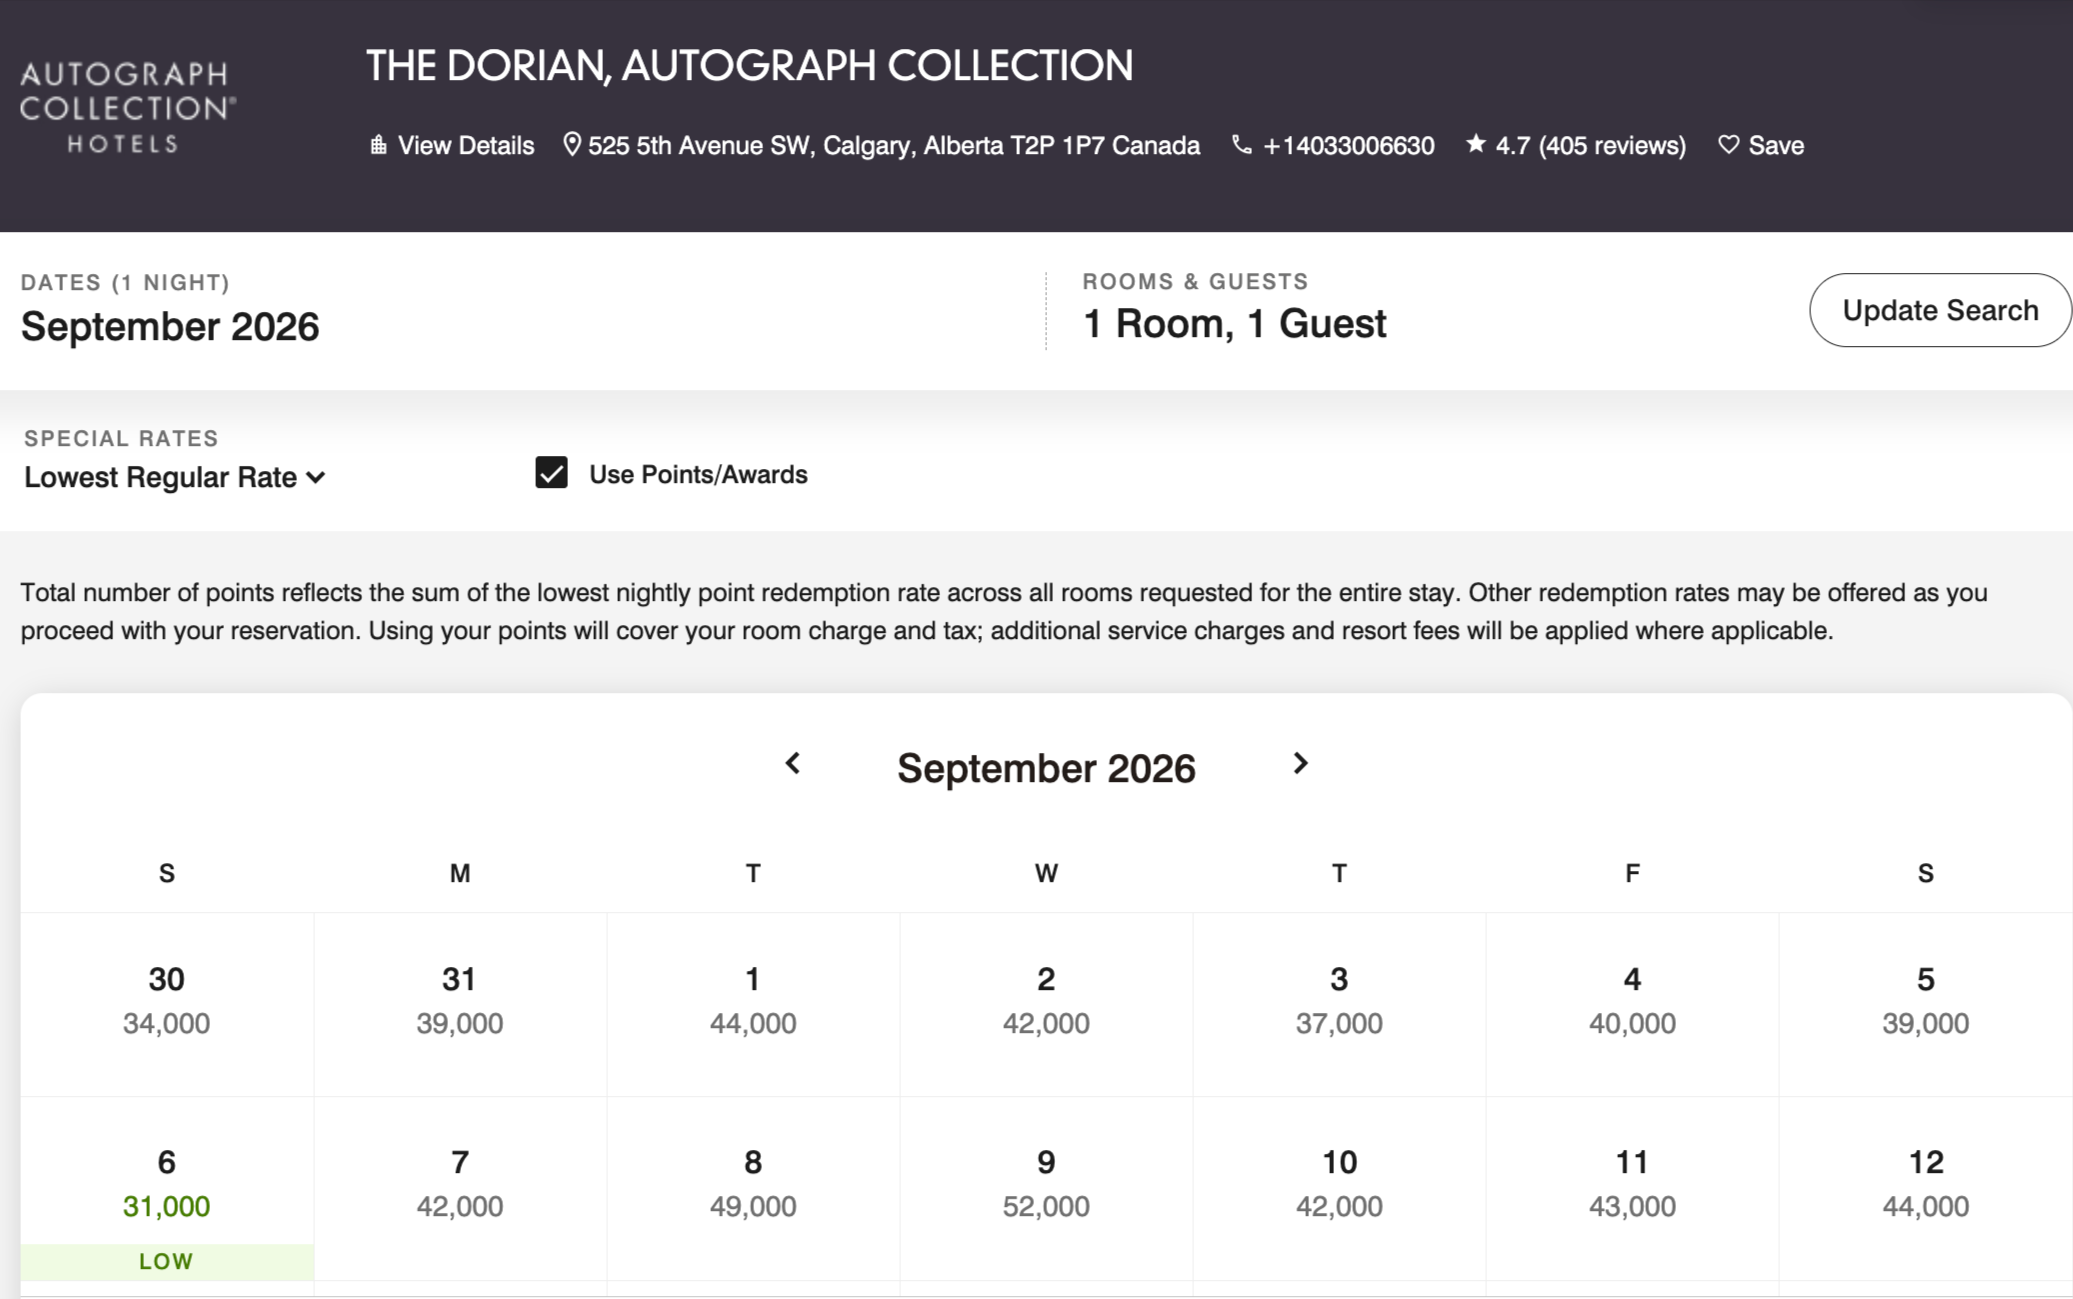Save the hotel using the heart icon
2073x1299 pixels.
tap(1727, 144)
